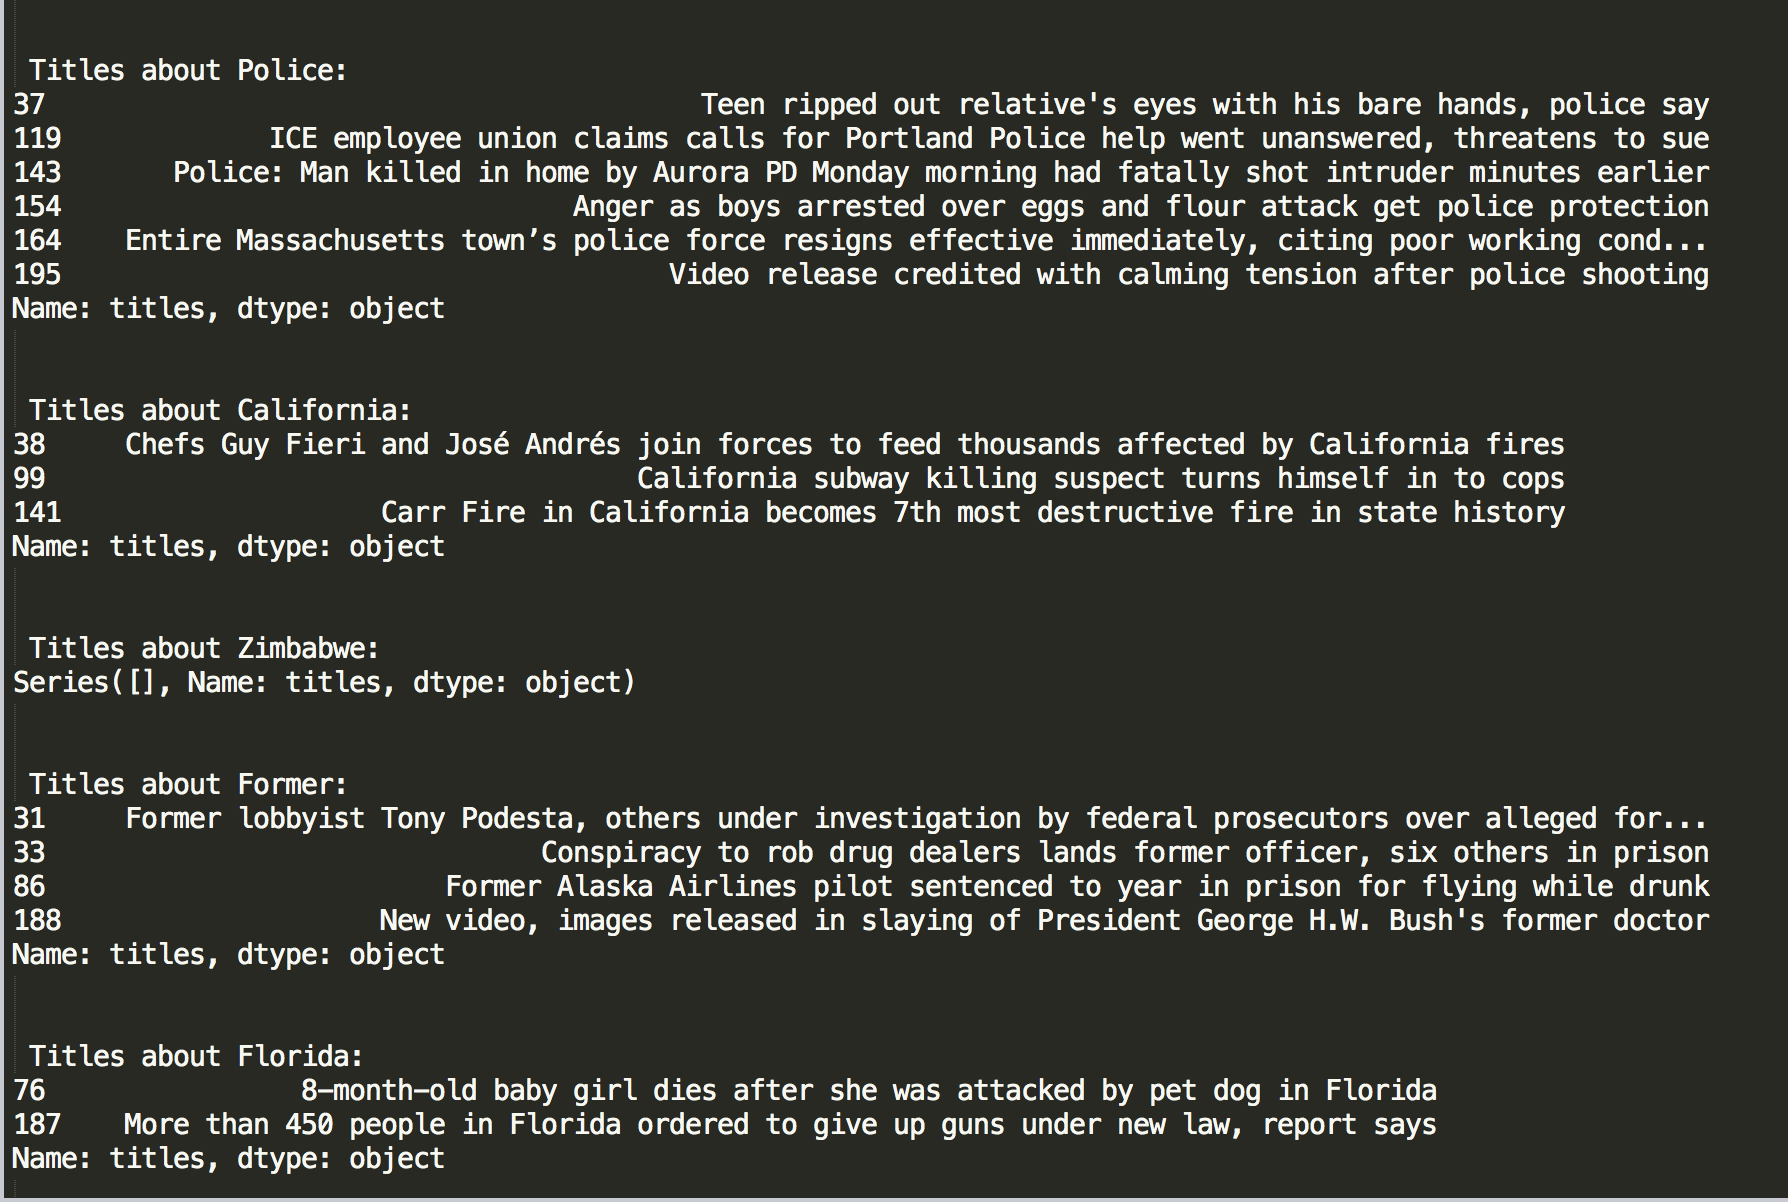The image size is (1788, 1202).
Task: Click the 'Titles about Former:' heading
Action: pos(188,785)
